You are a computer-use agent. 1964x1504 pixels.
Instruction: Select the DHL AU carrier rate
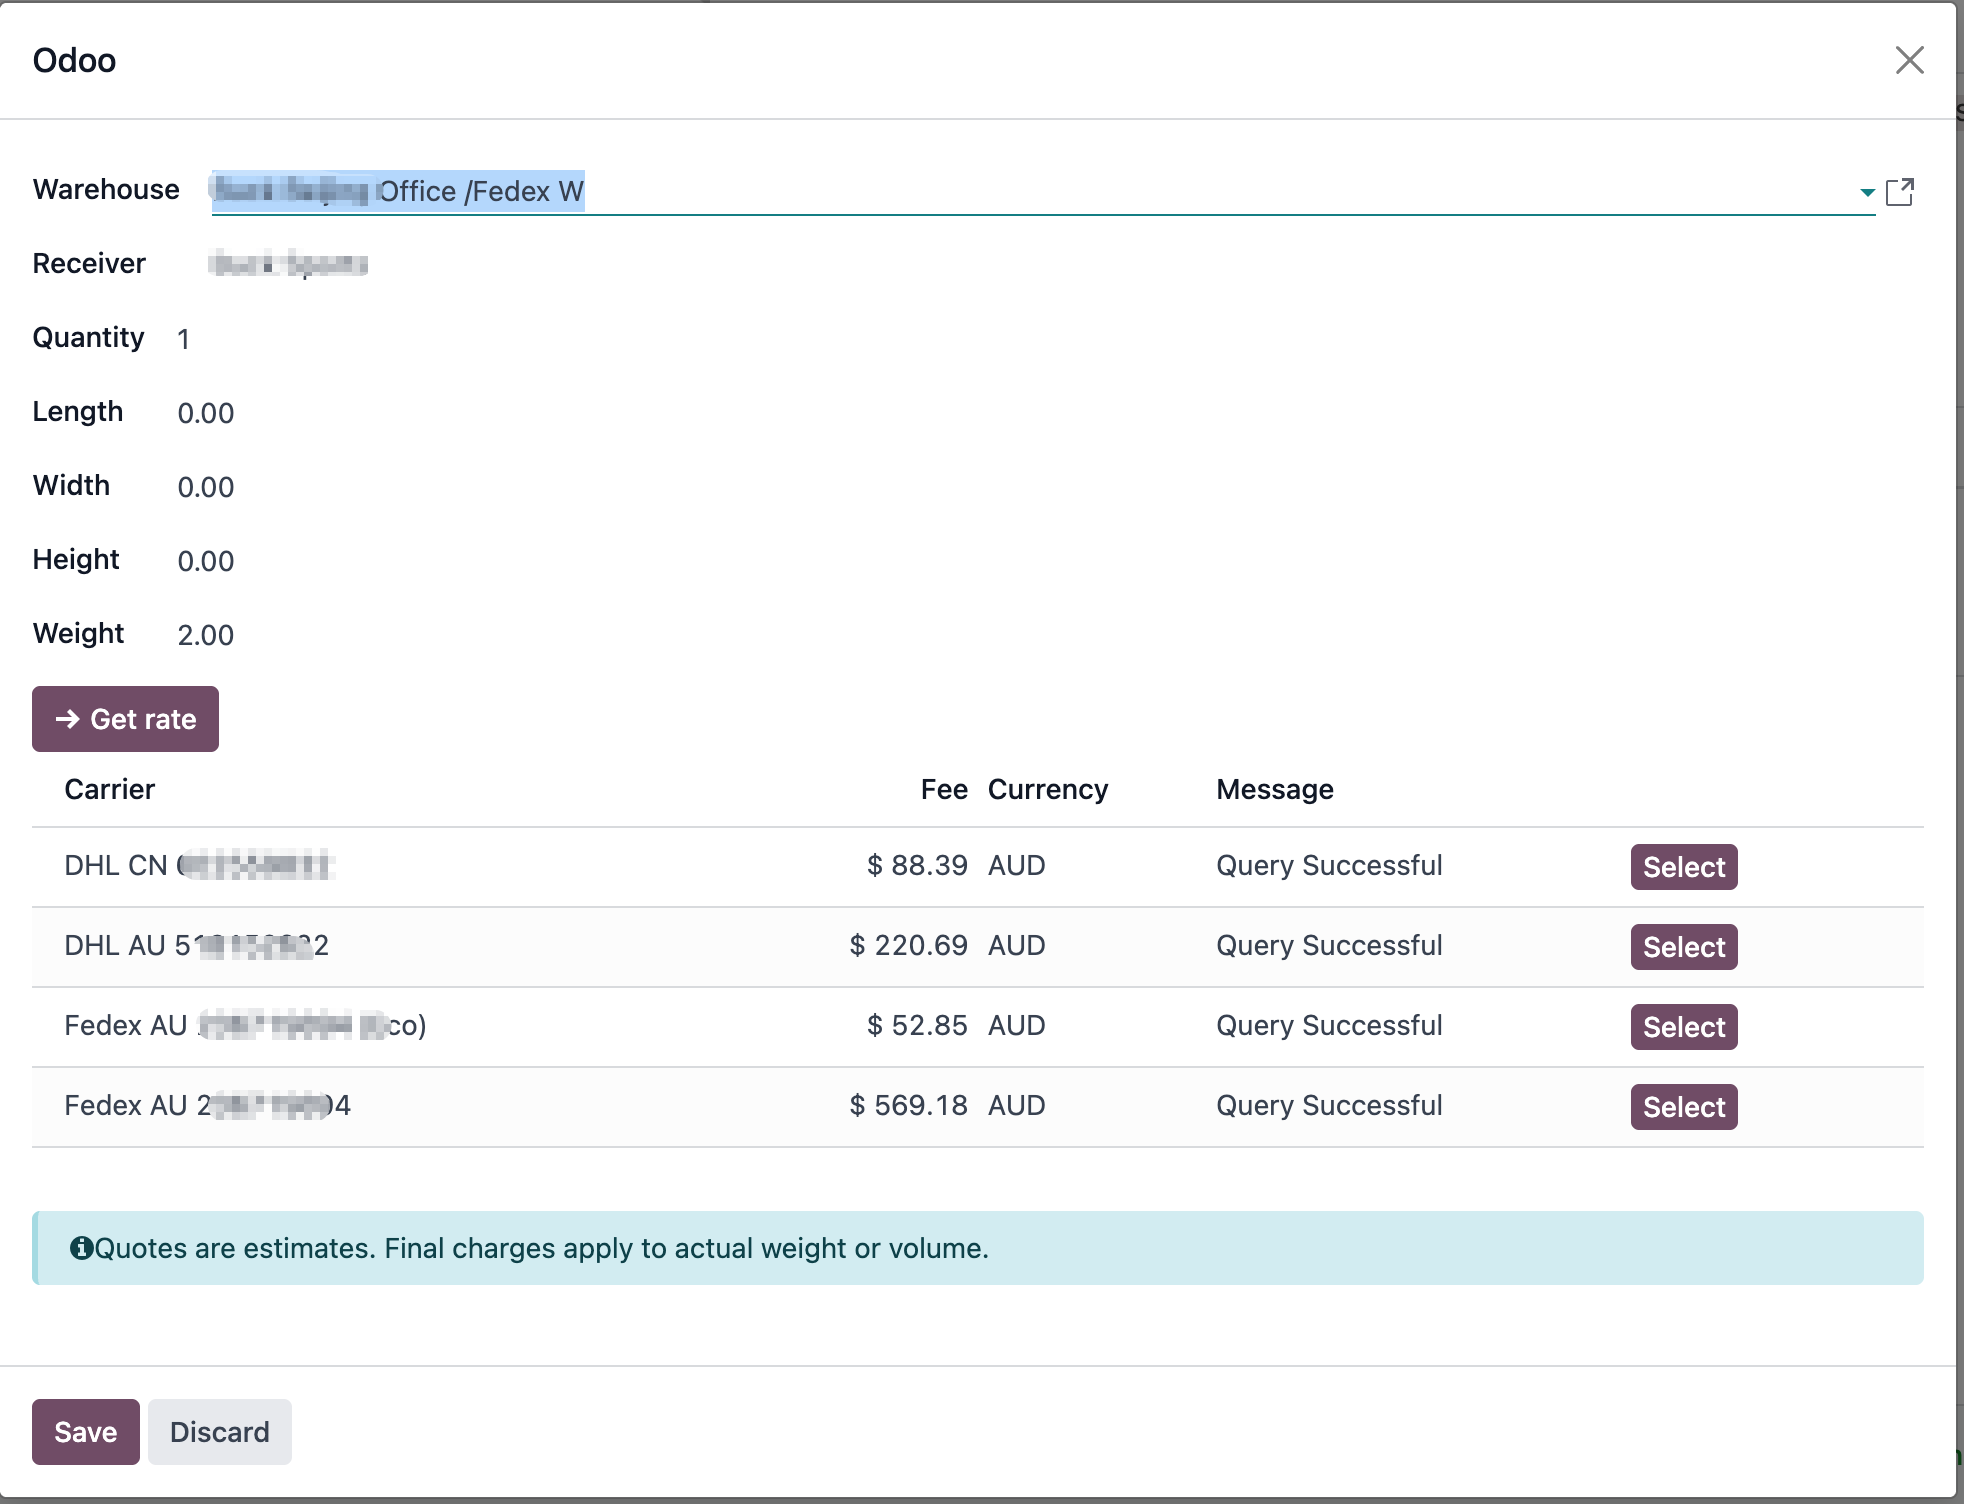[x=1683, y=947]
